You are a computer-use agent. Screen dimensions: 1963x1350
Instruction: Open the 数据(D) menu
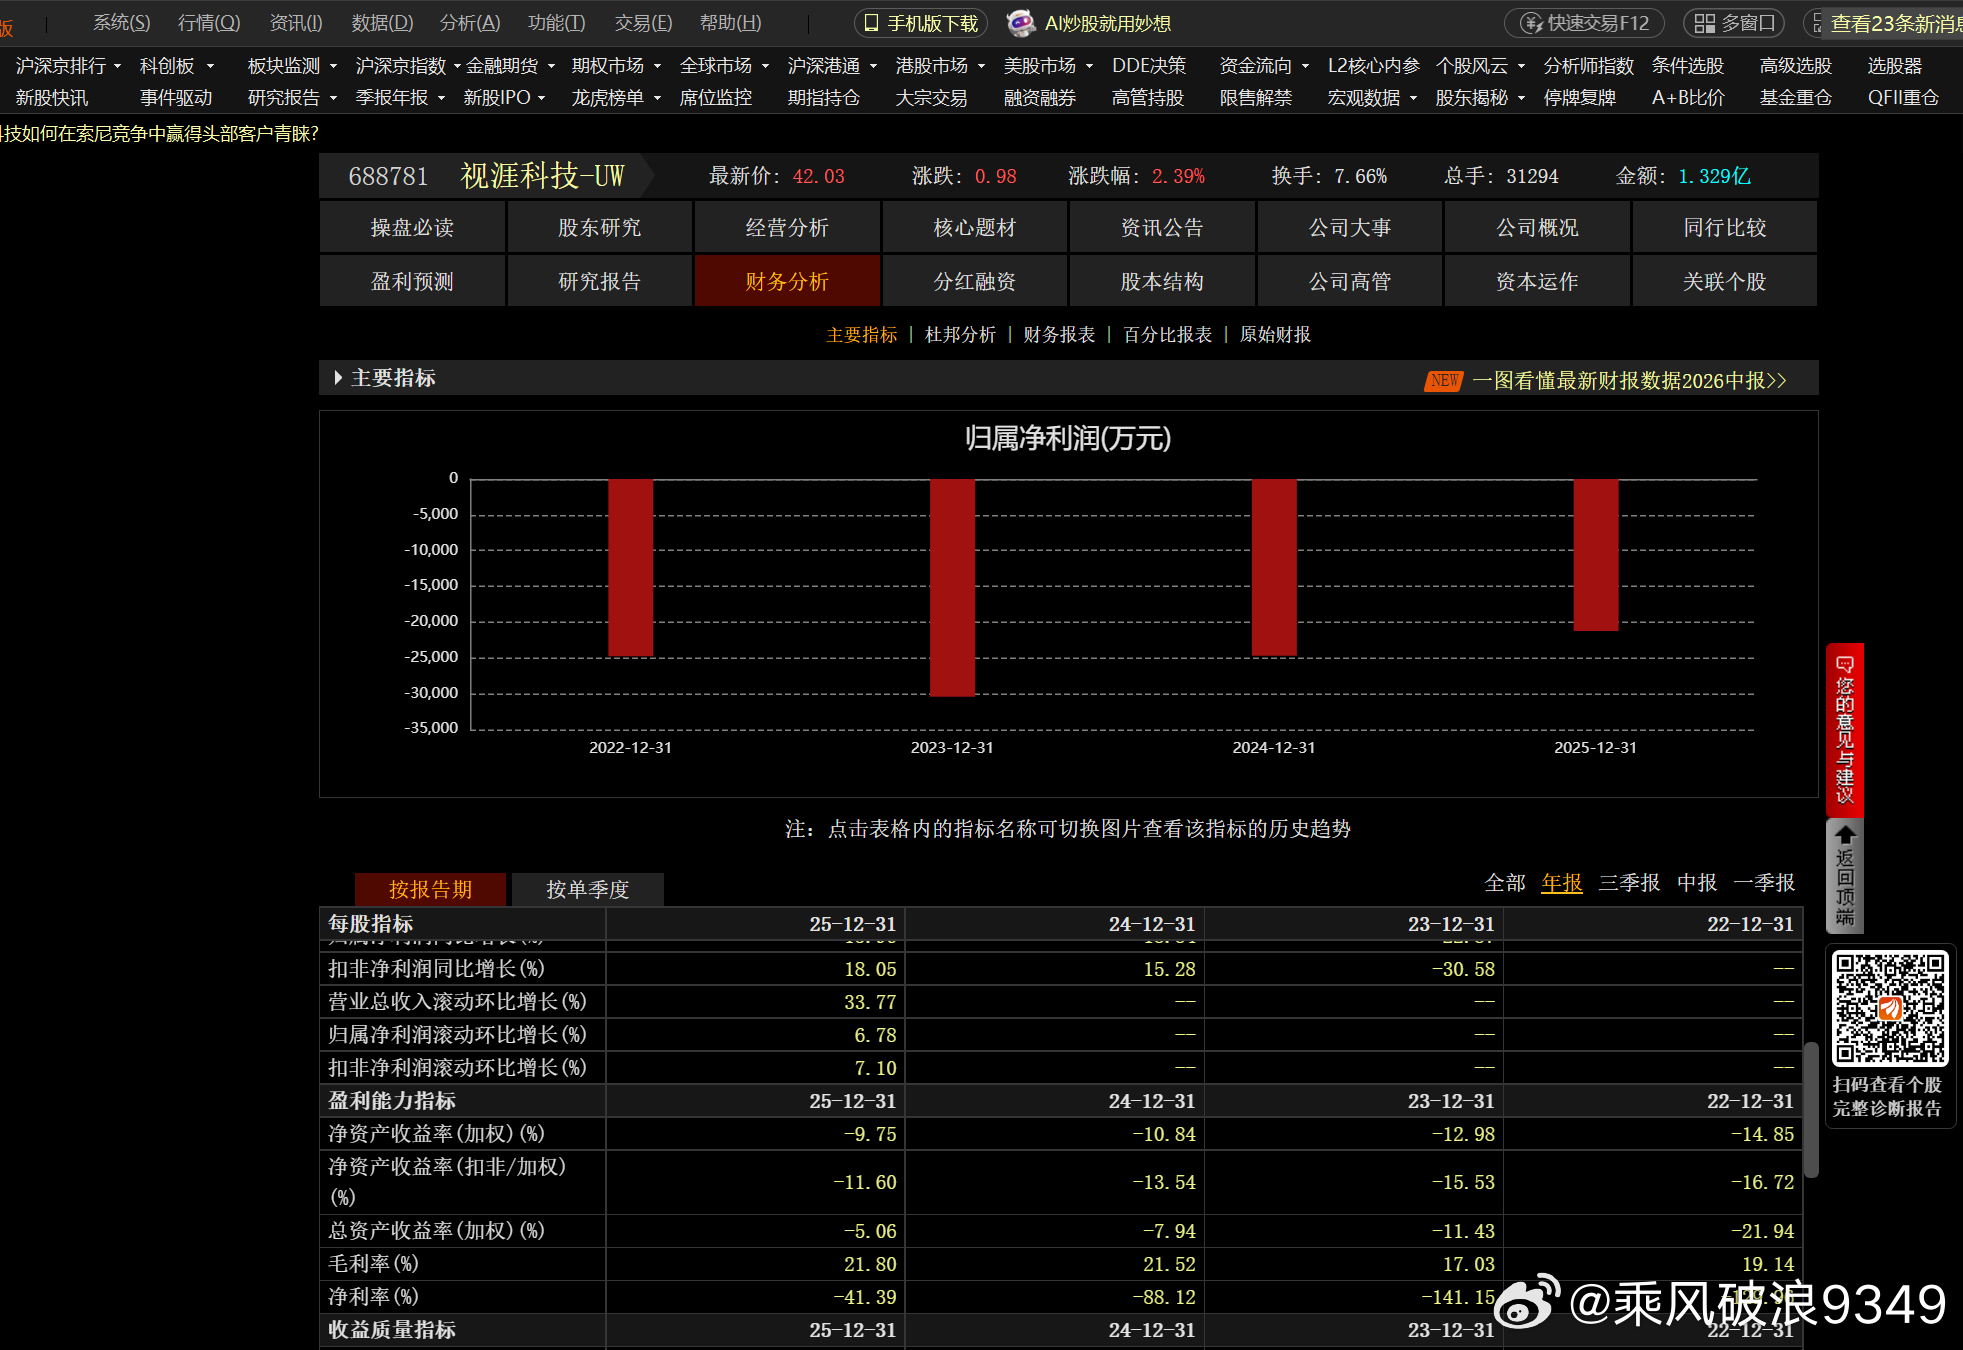pos(382,23)
